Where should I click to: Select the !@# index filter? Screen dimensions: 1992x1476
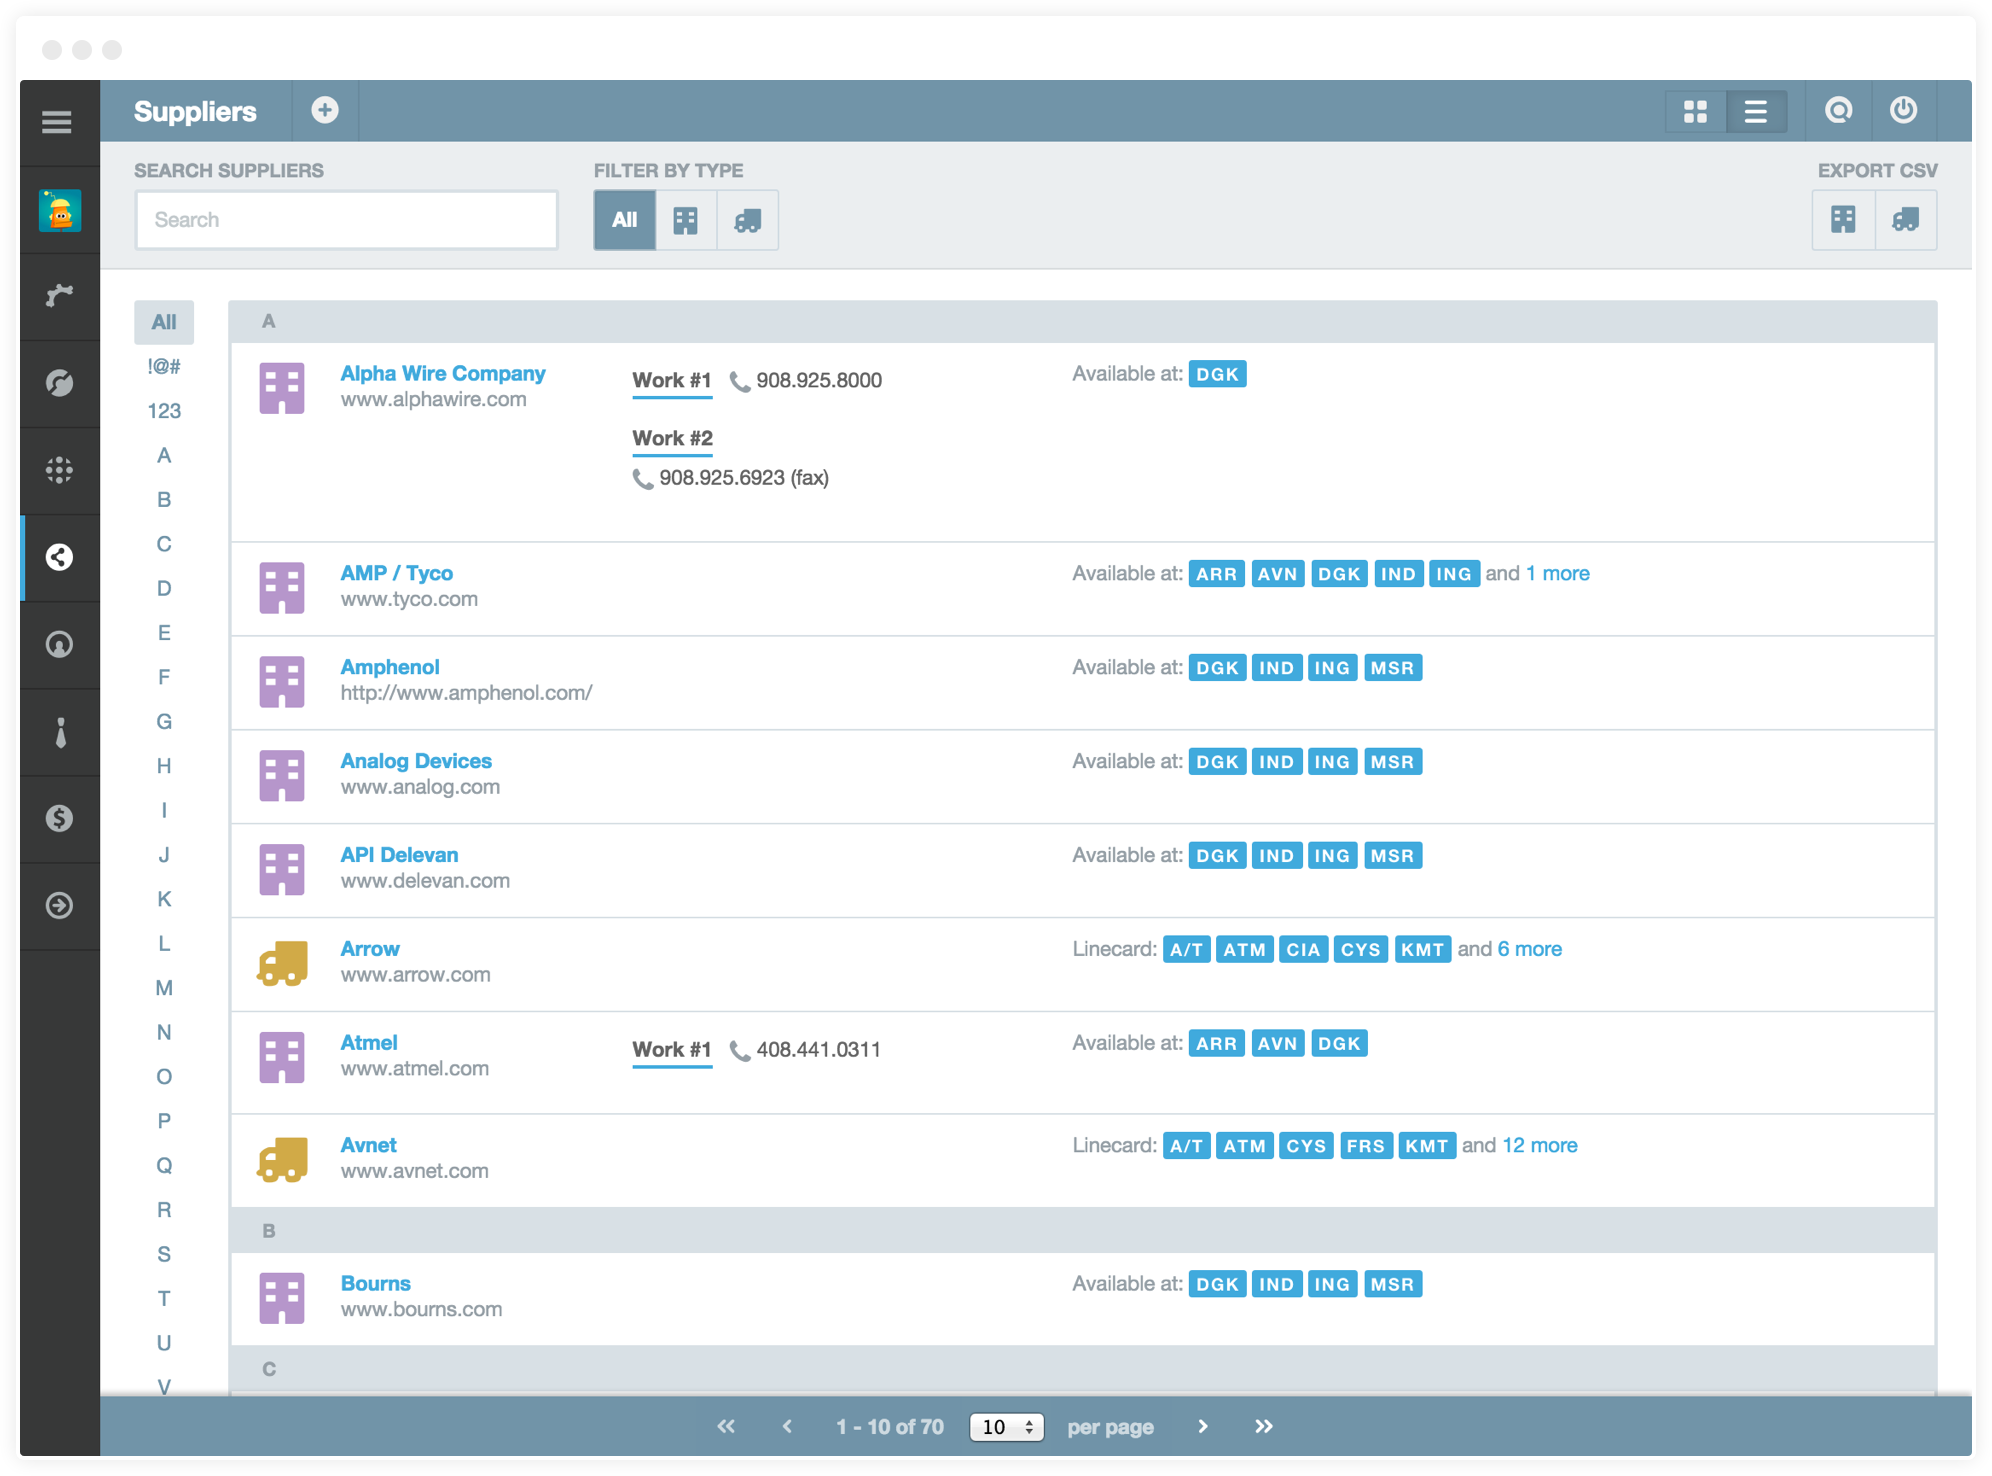pyautogui.click(x=164, y=366)
